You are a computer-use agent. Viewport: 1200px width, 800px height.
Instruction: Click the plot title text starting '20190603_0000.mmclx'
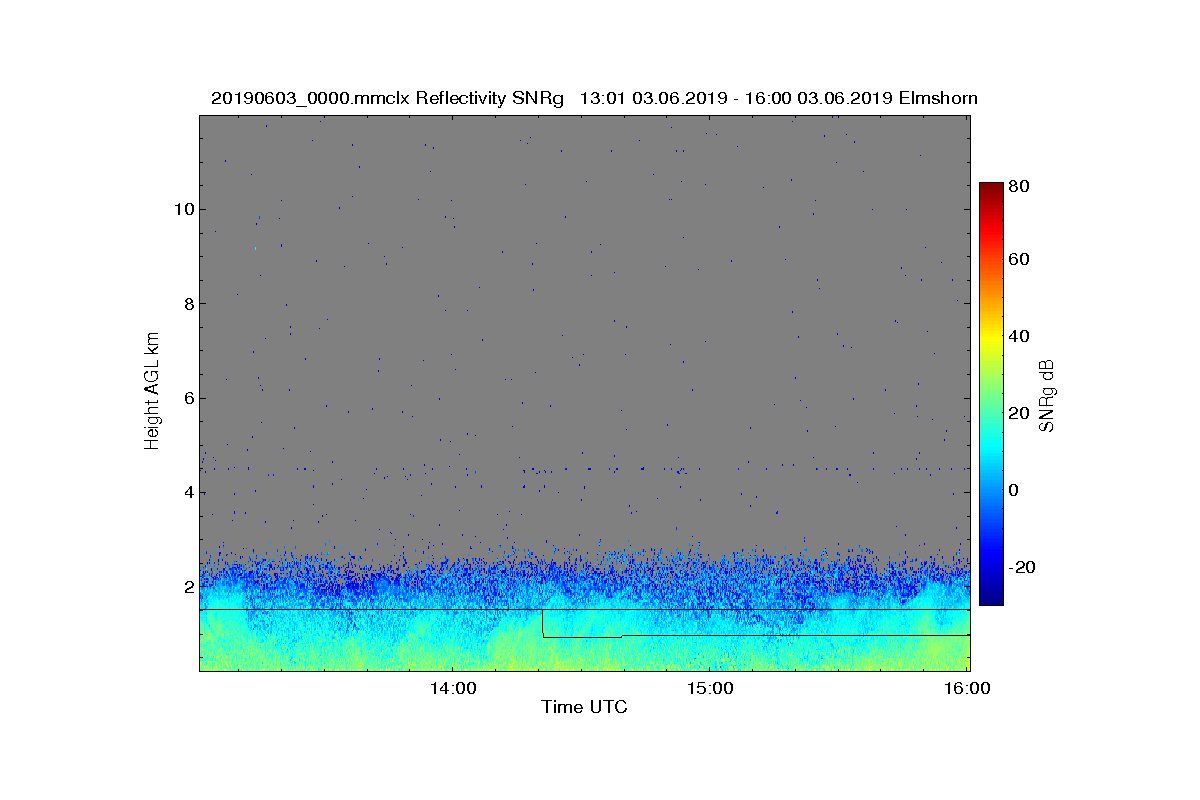click(x=594, y=98)
